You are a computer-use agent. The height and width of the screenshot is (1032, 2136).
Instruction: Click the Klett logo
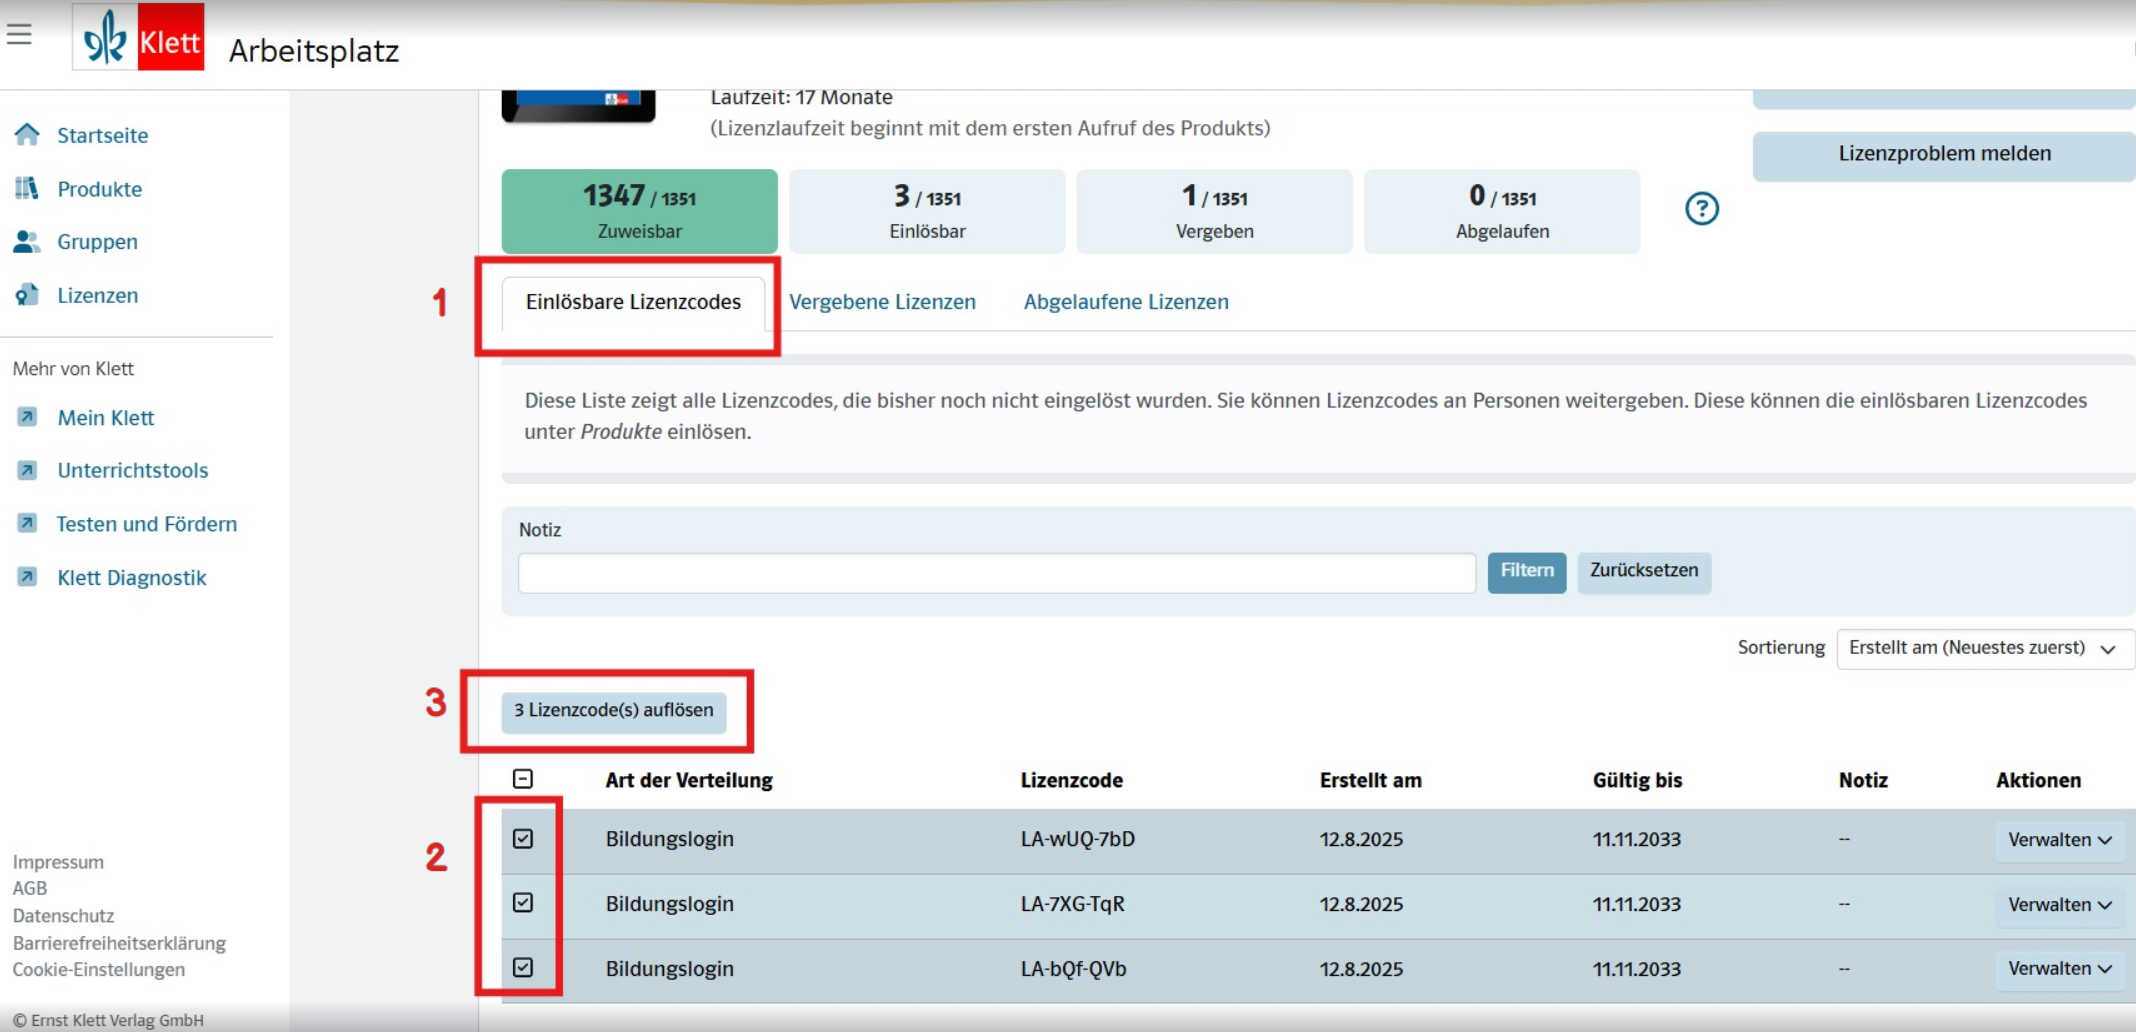pyautogui.click(x=139, y=39)
